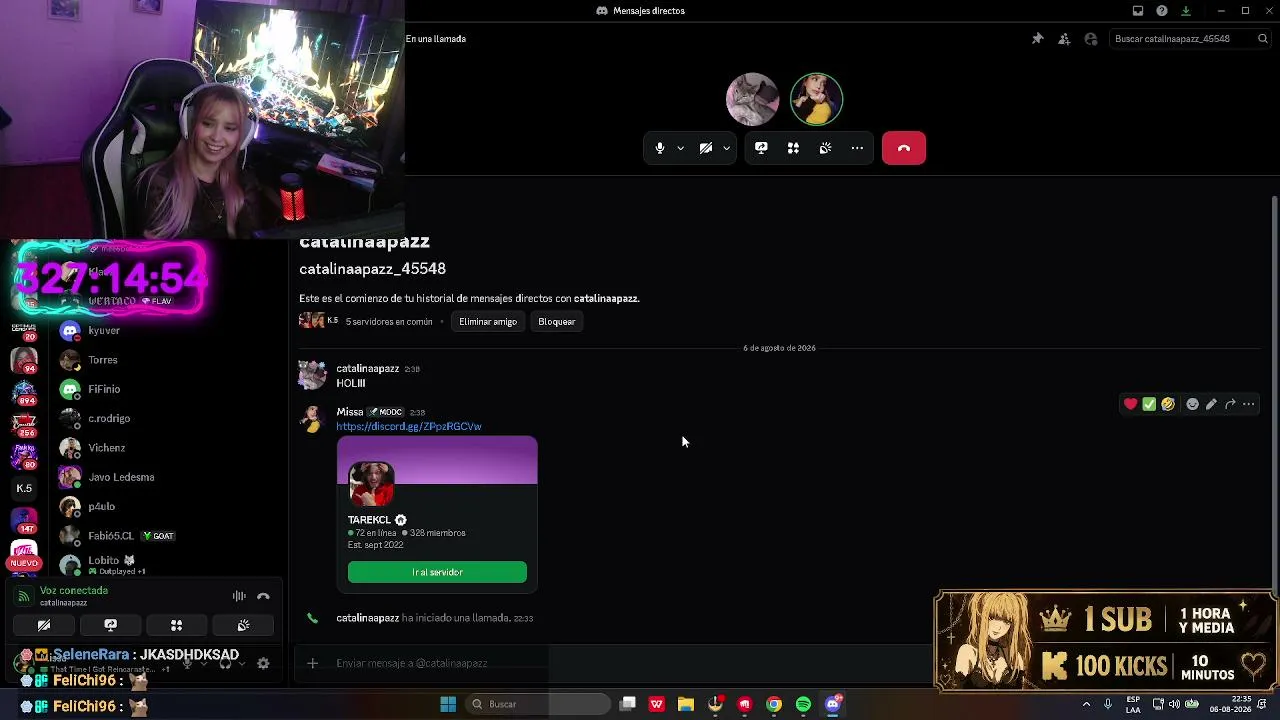The width and height of the screenshot is (1280, 720).
Task: Open Discord help
Action: pos(1162,11)
